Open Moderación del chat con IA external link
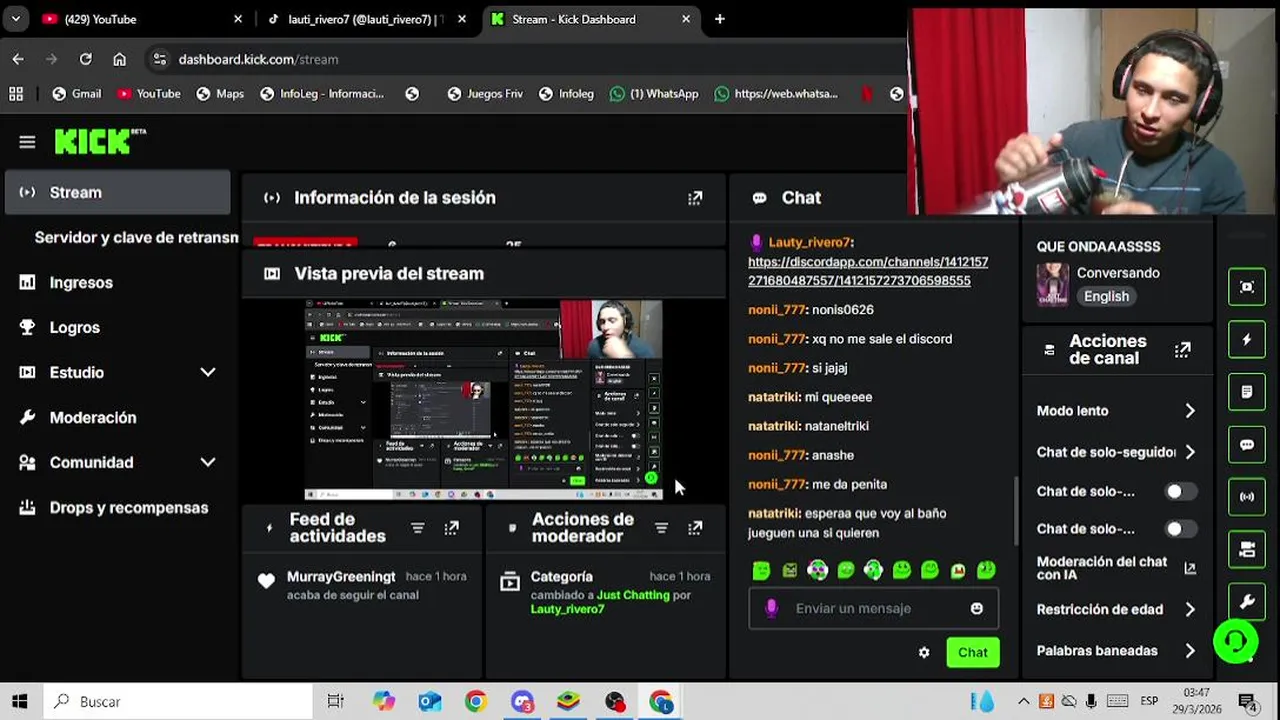 pyautogui.click(x=1190, y=568)
